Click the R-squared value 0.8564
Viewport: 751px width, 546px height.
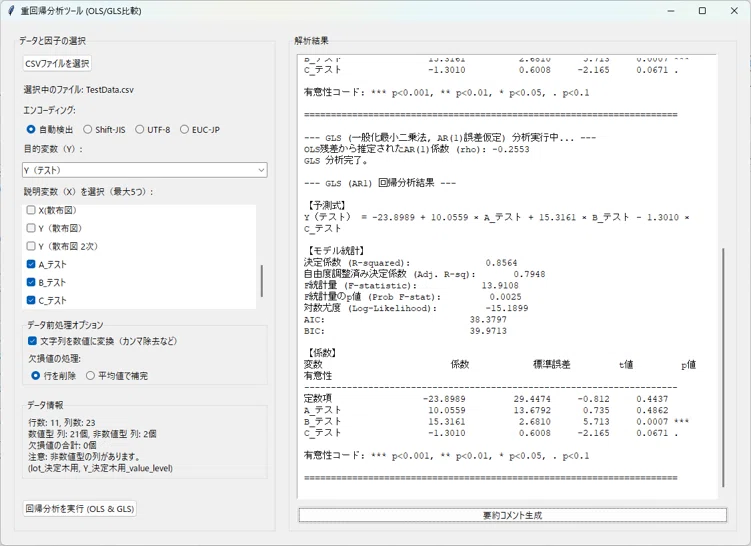[501, 263]
